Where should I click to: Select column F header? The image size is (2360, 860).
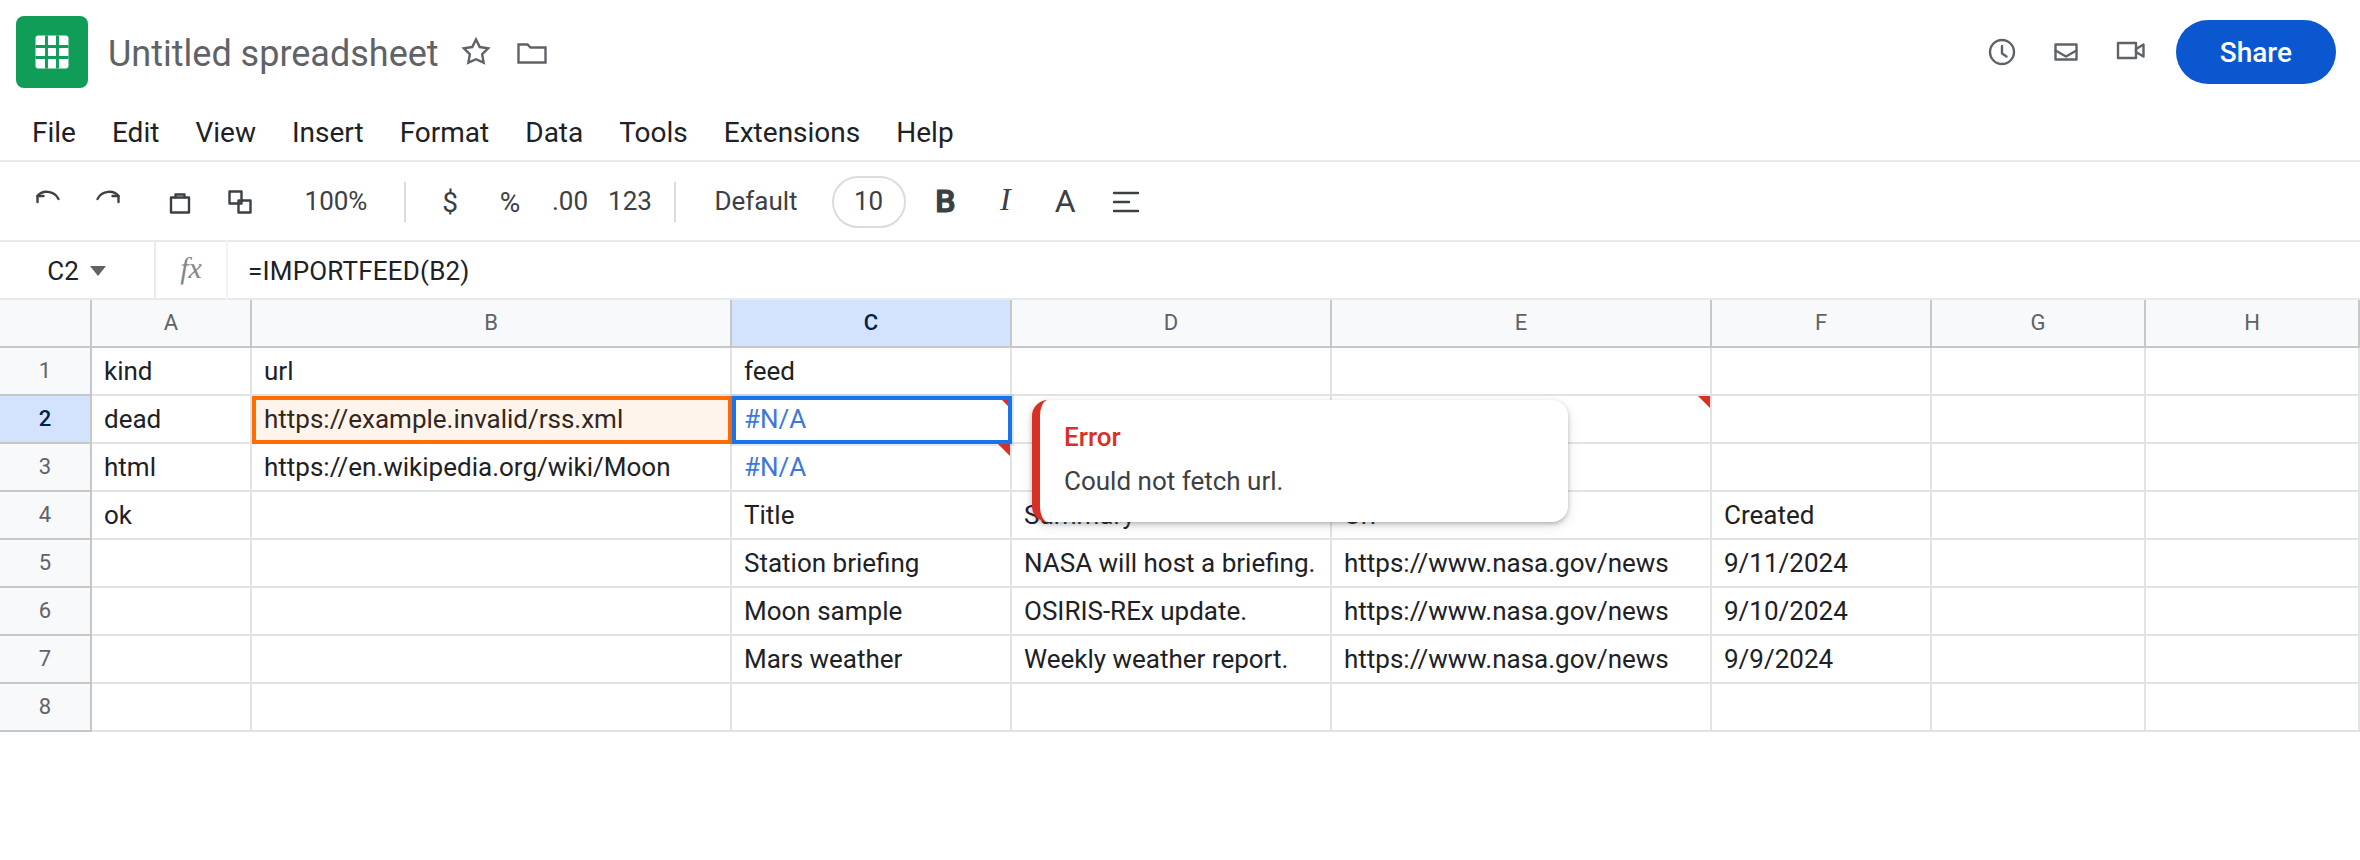point(1821,323)
